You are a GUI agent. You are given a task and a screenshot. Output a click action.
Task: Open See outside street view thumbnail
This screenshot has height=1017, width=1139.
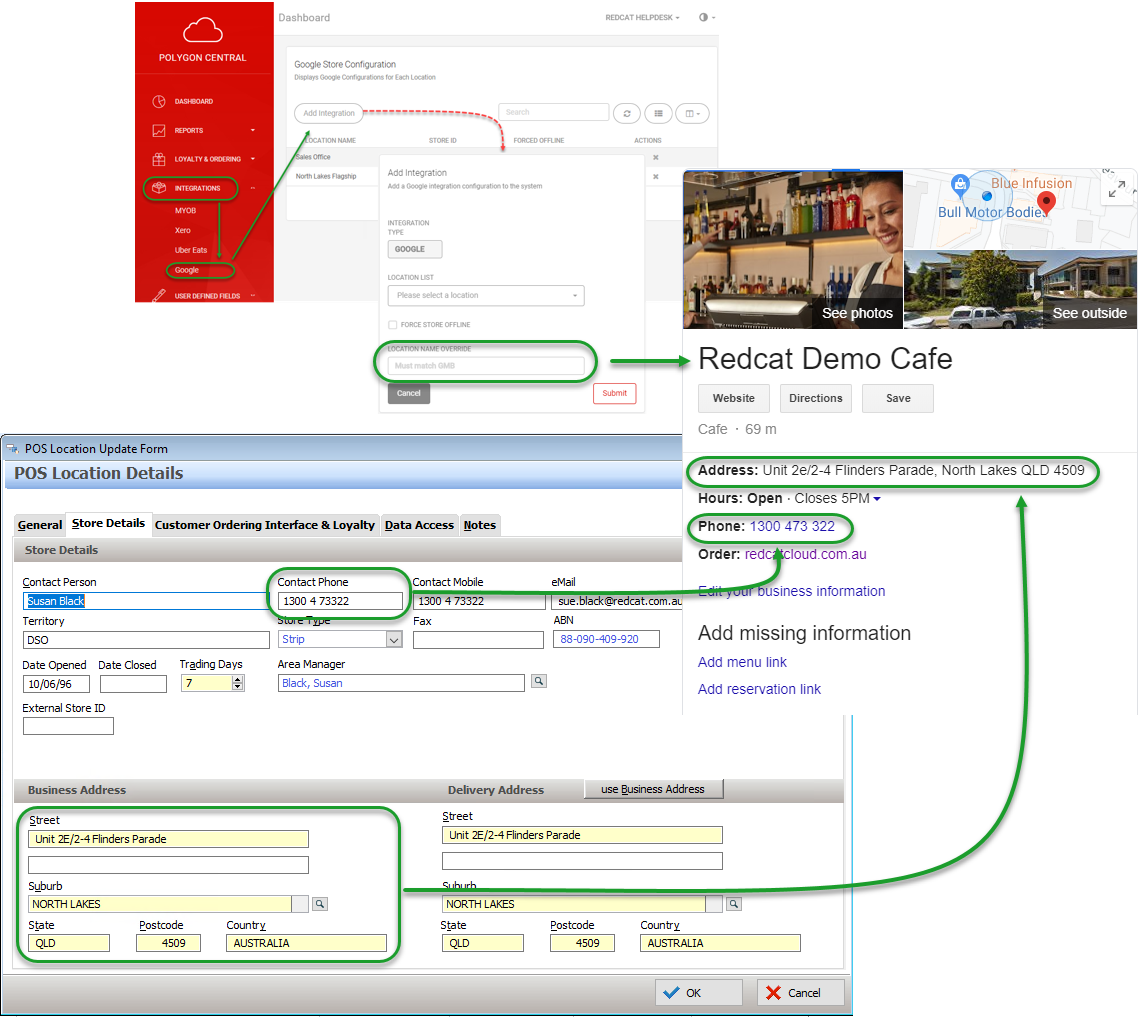pyautogui.click(x=1020, y=289)
